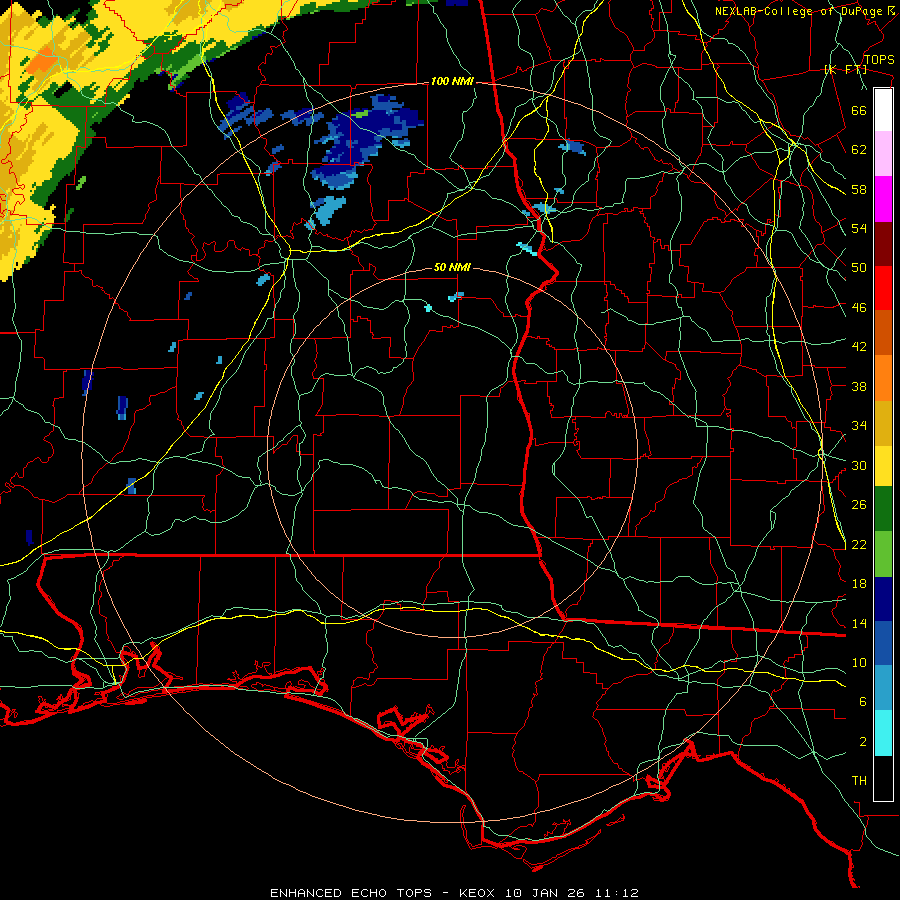Viewport: 900px width, 900px height.
Task: Click the TH threshold label
Action: [x=859, y=781]
